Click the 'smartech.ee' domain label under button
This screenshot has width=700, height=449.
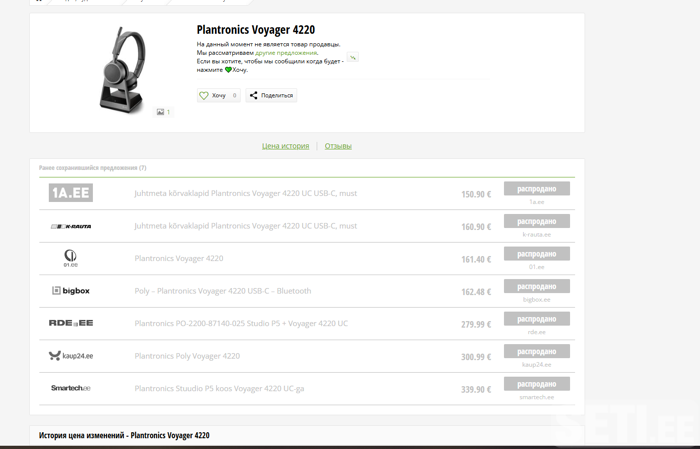[x=537, y=397]
